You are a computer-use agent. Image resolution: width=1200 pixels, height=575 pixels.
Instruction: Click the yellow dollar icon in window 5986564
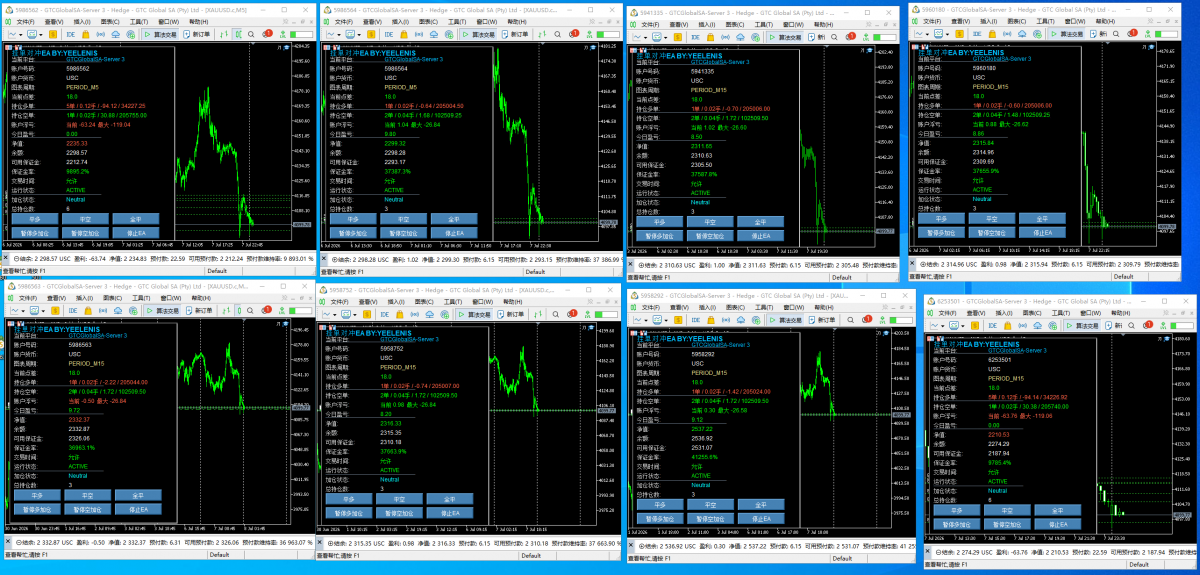coord(371,34)
